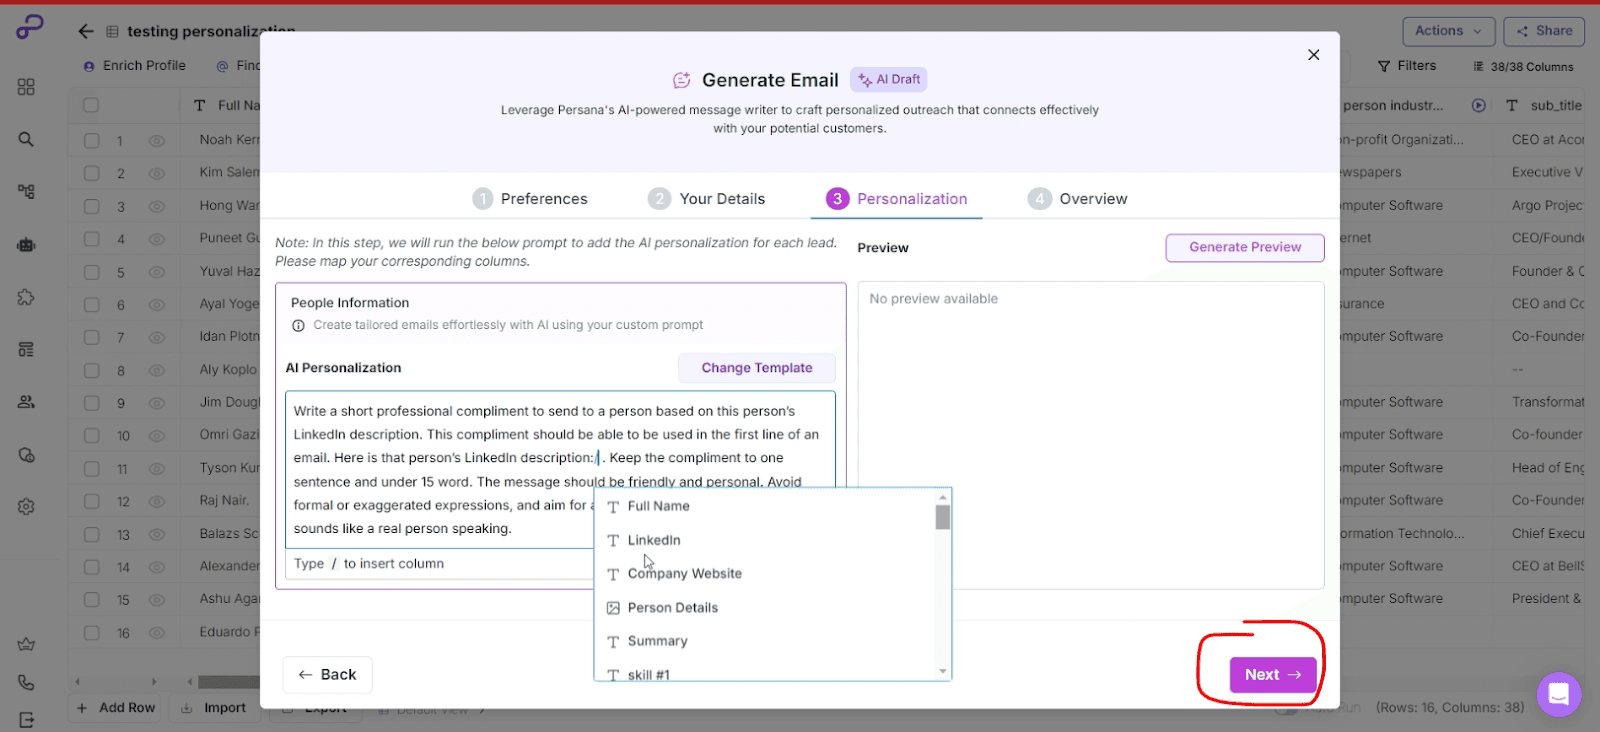Open the robot agent icon in sidebar
The width and height of the screenshot is (1600, 732).
coord(26,244)
